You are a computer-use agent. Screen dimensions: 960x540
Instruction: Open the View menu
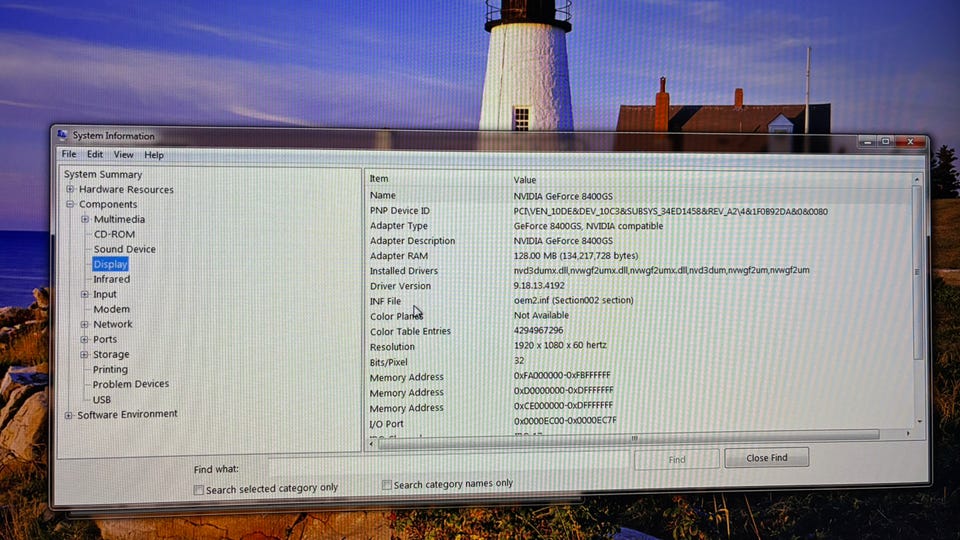tap(123, 155)
